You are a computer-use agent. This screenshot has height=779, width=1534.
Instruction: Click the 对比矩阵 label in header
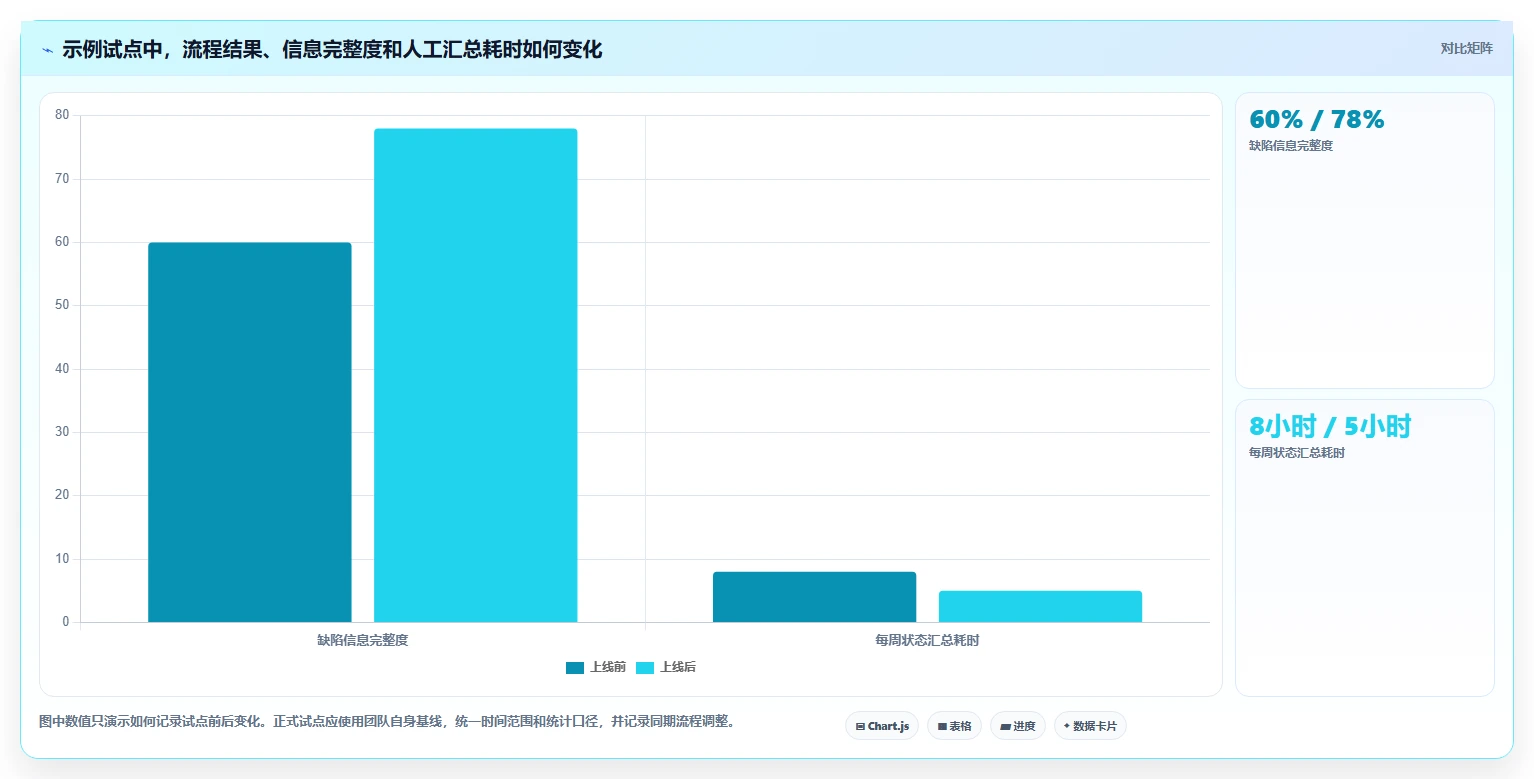(x=1466, y=48)
